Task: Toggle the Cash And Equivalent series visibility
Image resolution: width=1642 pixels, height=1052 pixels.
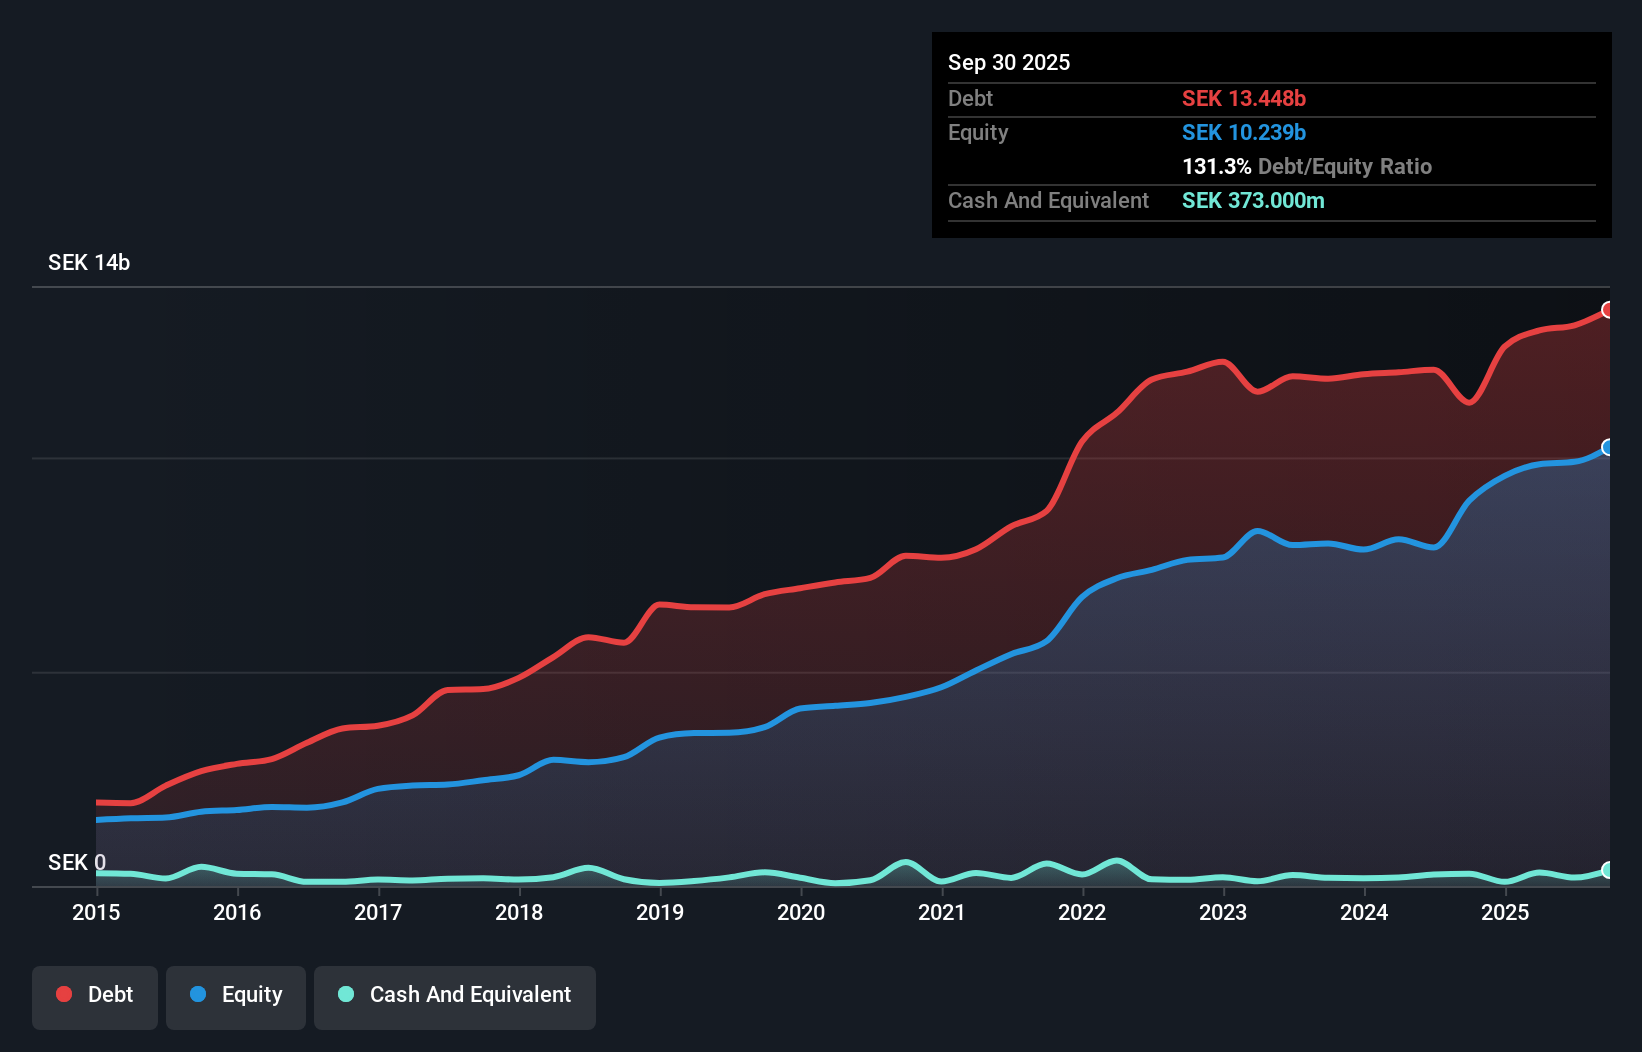Action: 455,995
